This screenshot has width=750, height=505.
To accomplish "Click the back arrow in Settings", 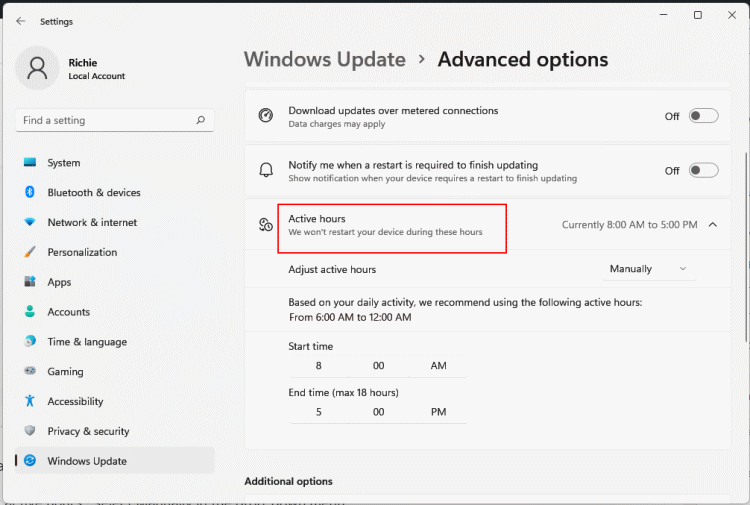I will (x=21, y=21).
